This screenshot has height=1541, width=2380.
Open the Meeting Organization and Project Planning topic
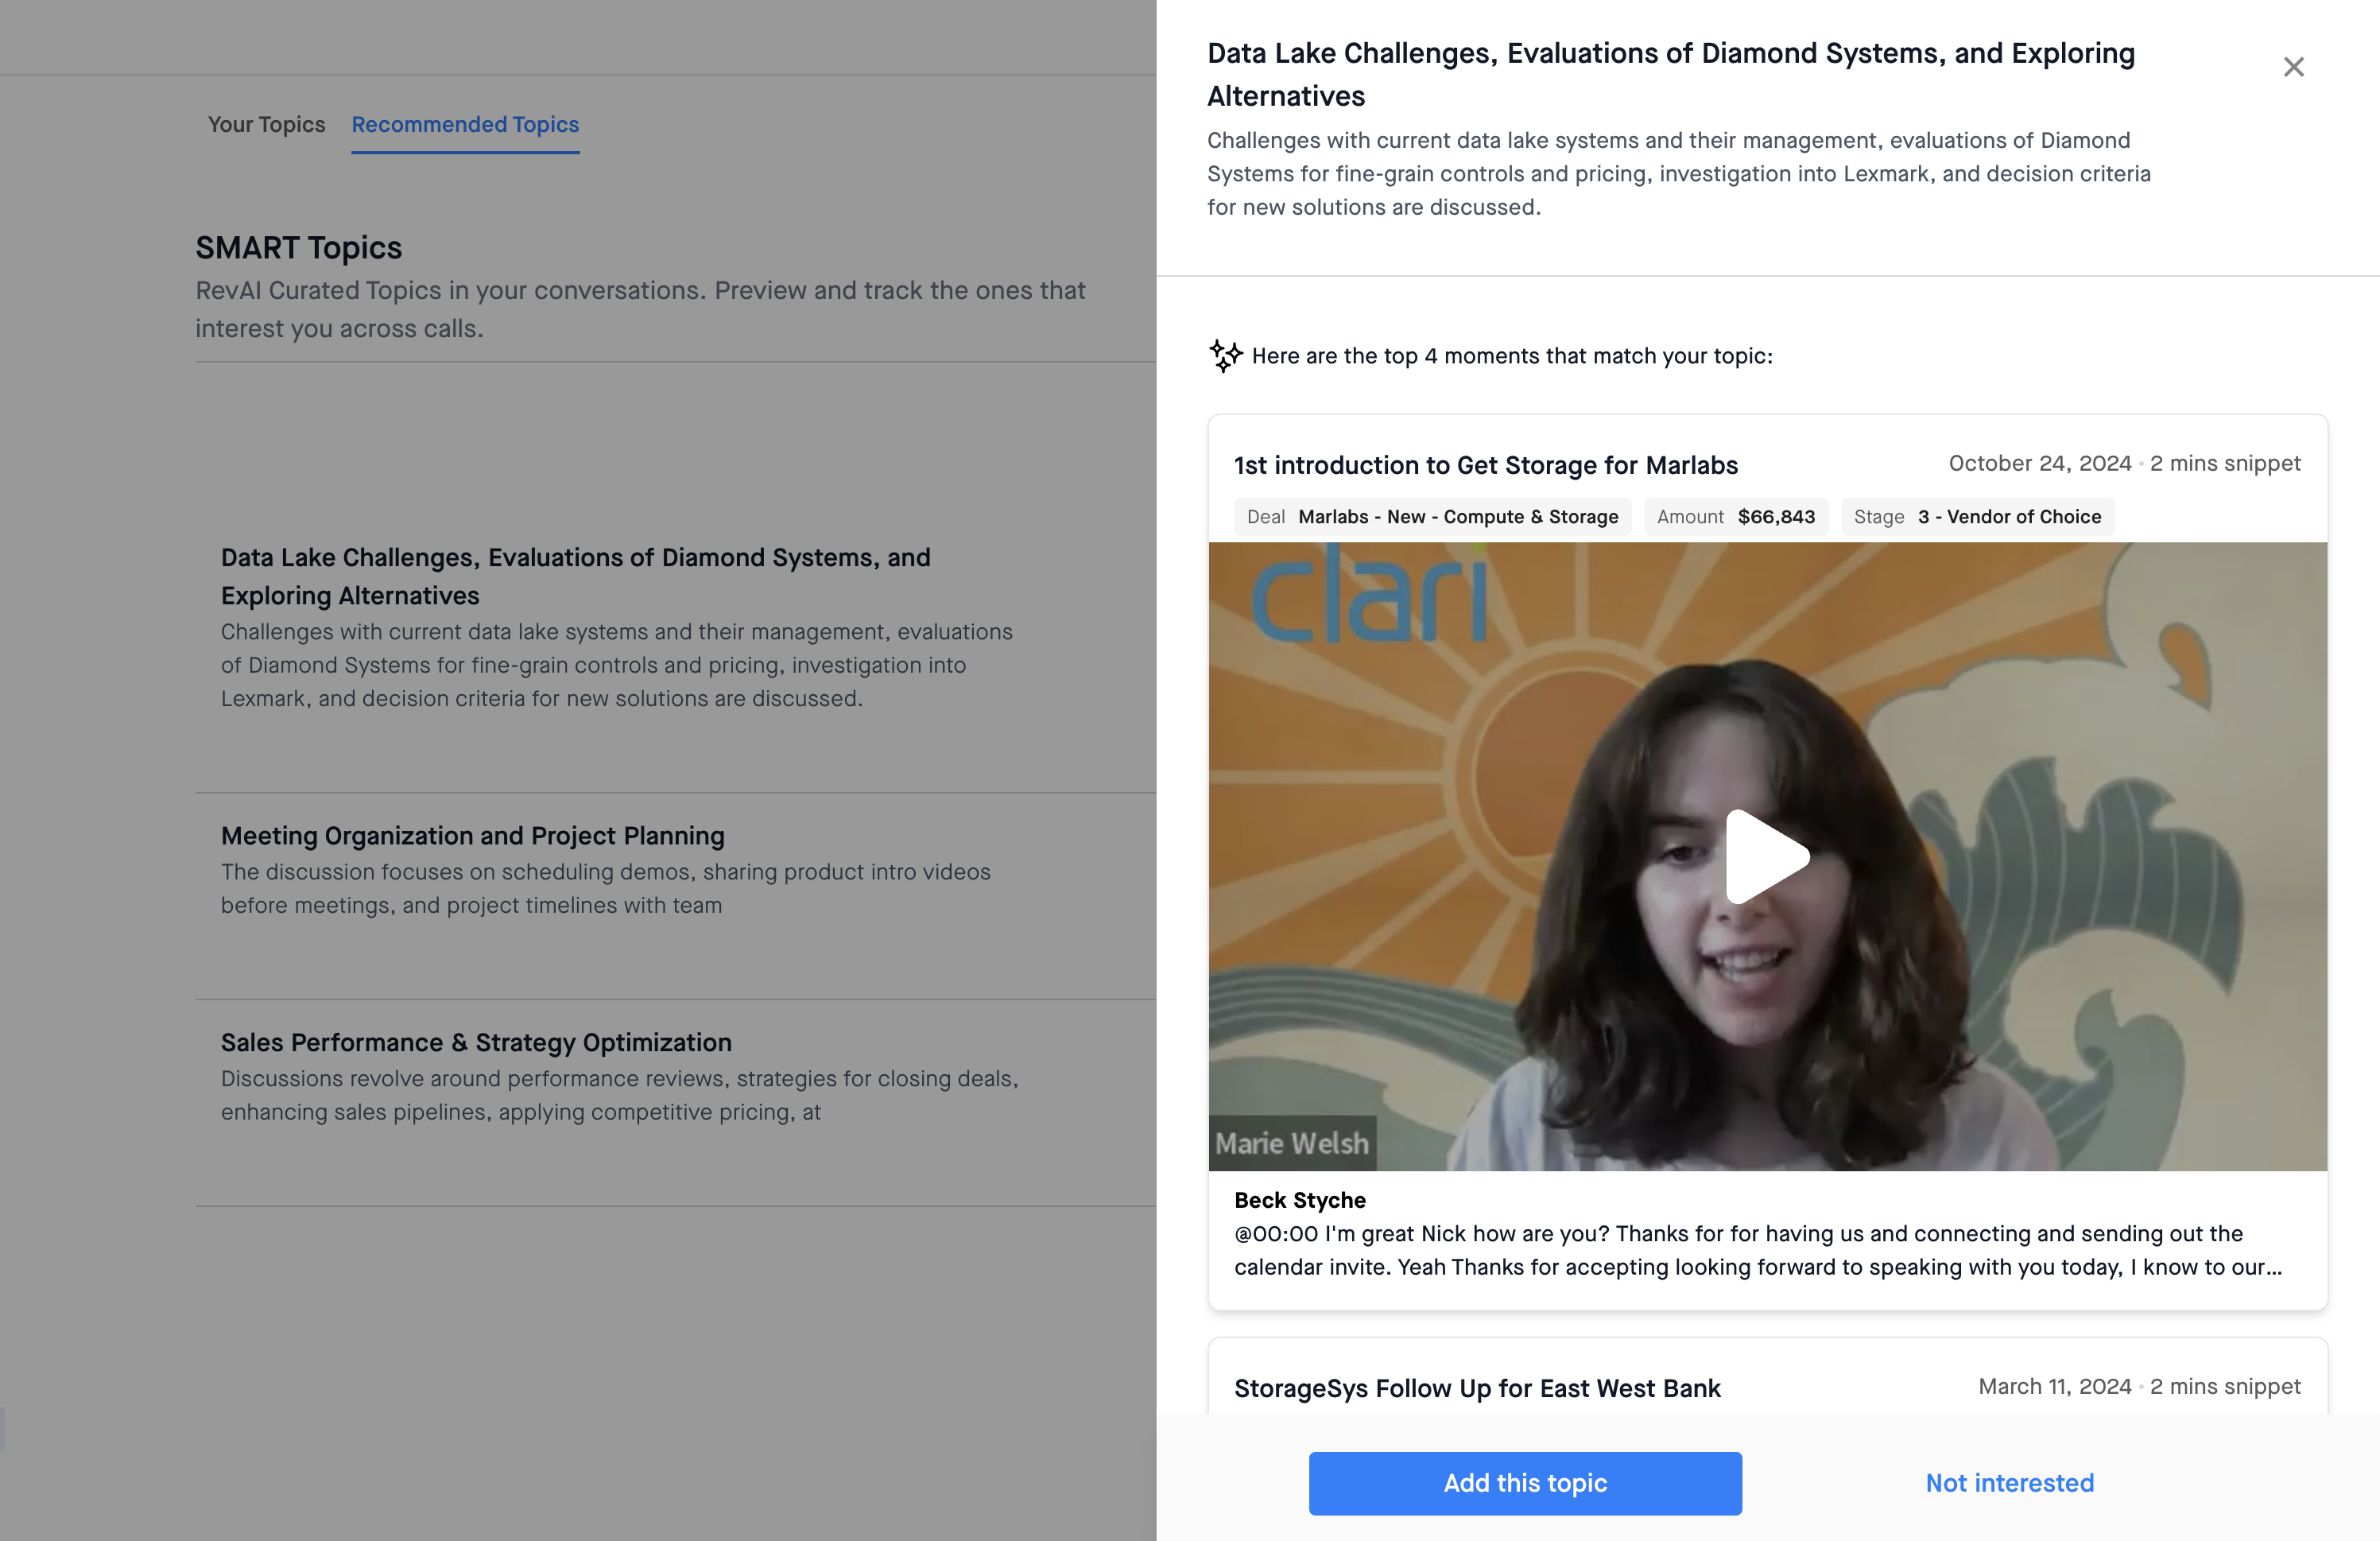[472, 835]
